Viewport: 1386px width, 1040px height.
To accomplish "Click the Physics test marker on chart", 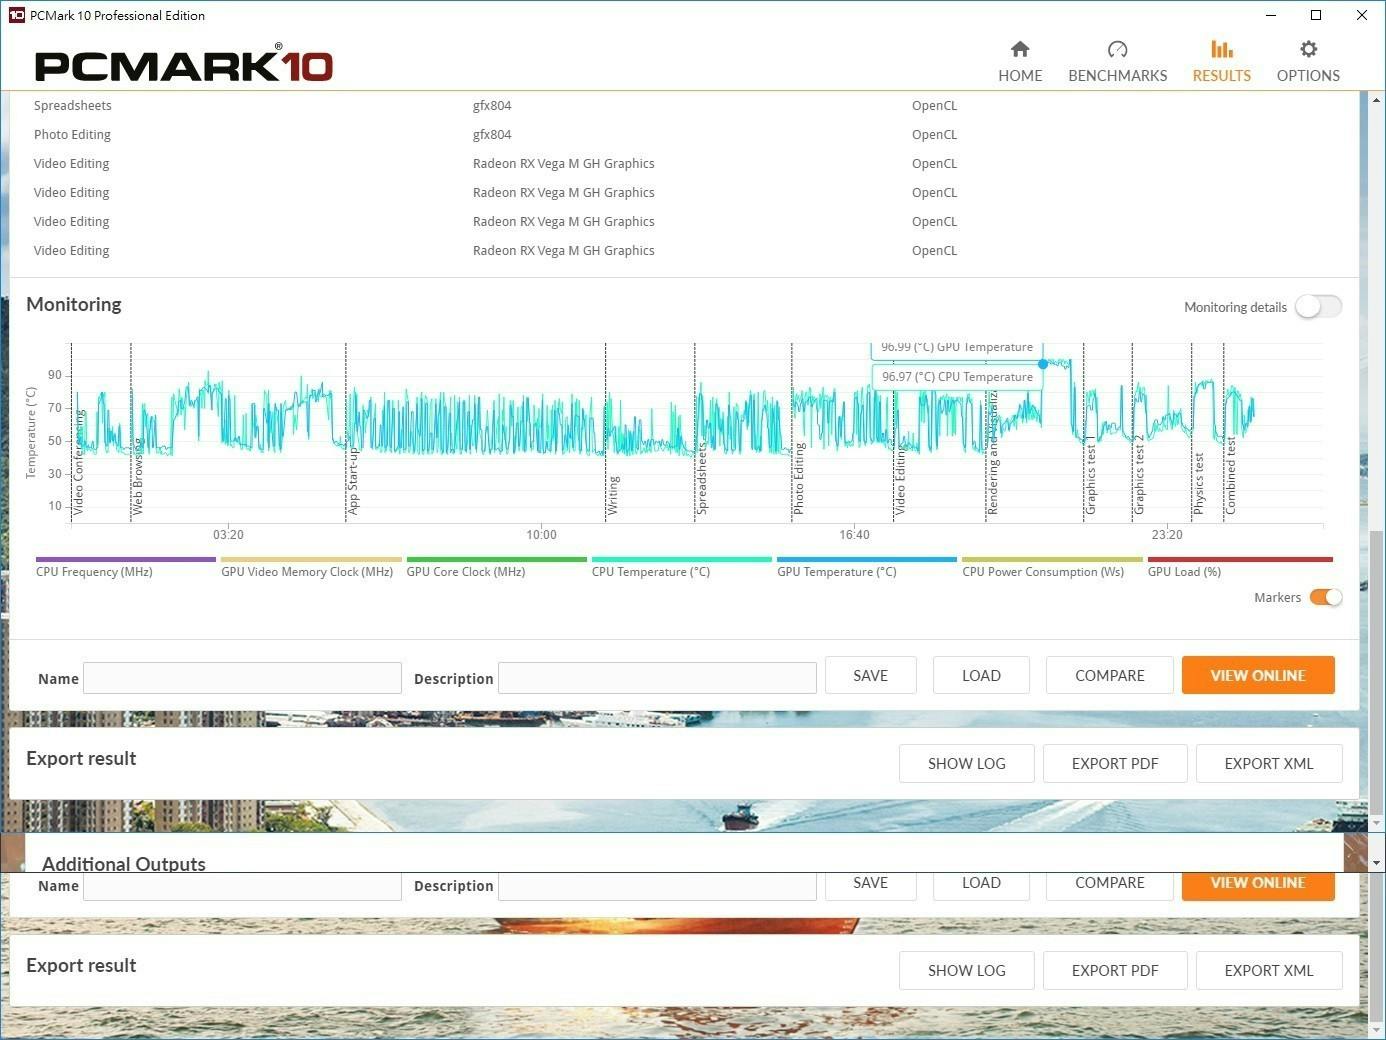I will (x=1199, y=484).
